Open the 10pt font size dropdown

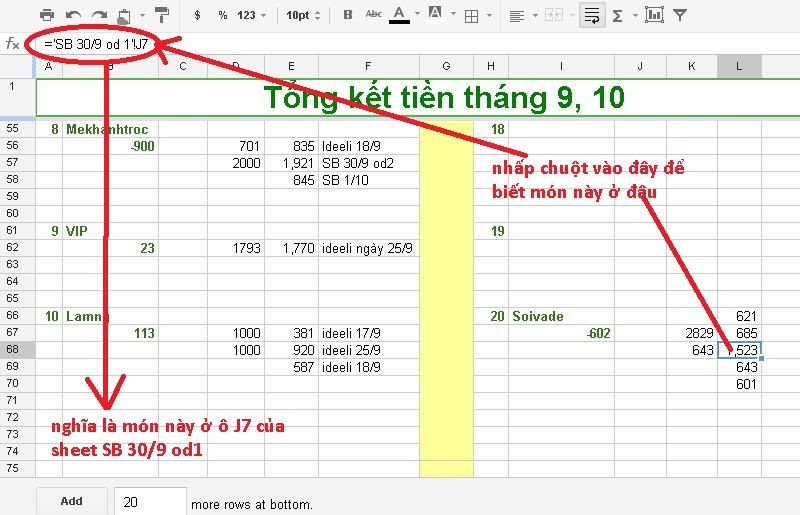pos(303,15)
